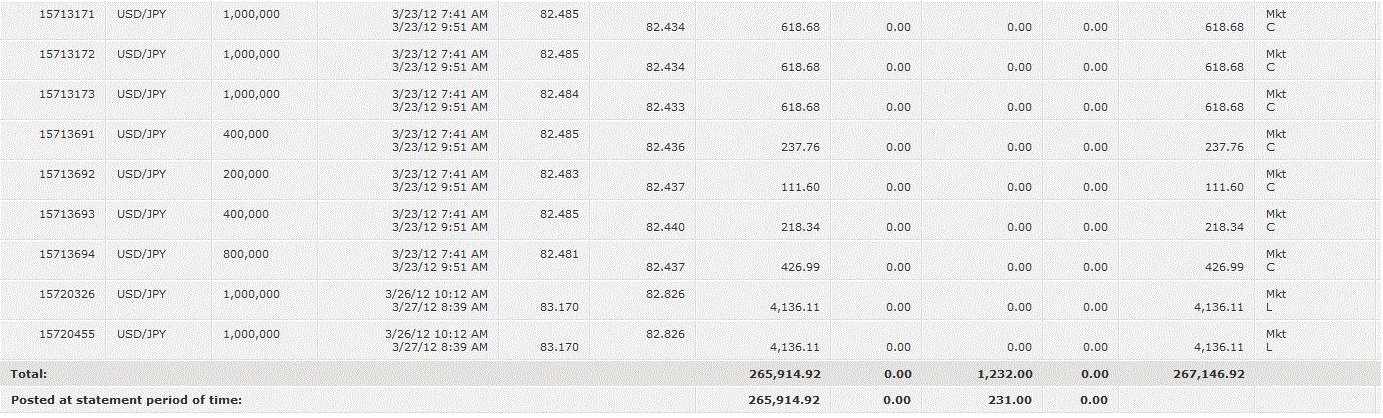Click the close price 82.440
Image resolution: width=1383 pixels, height=418 pixels.
click(x=665, y=227)
